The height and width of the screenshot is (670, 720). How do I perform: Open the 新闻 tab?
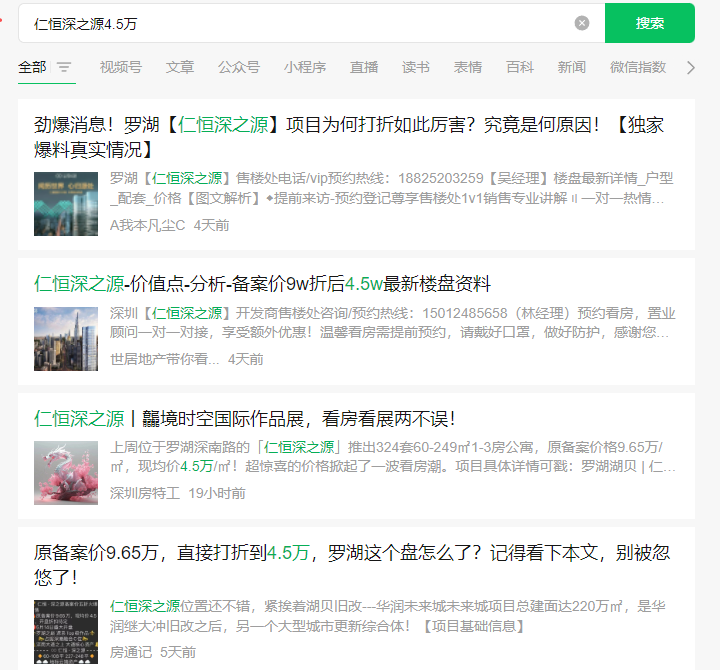pos(572,68)
